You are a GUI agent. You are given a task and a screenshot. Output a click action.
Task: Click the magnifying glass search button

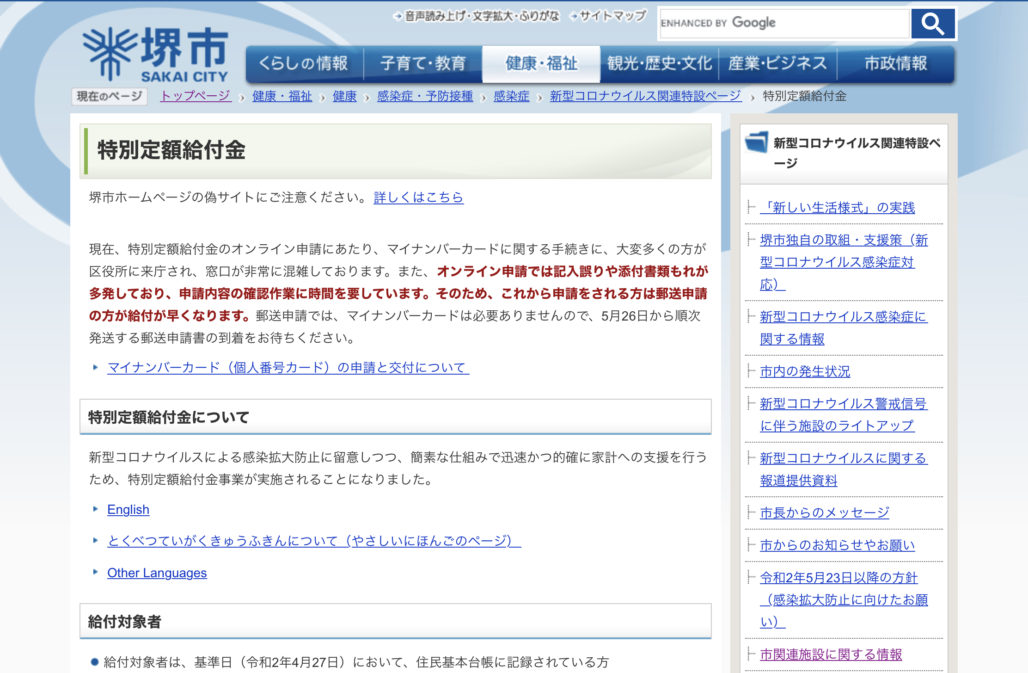pyautogui.click(x=932, y=24)
